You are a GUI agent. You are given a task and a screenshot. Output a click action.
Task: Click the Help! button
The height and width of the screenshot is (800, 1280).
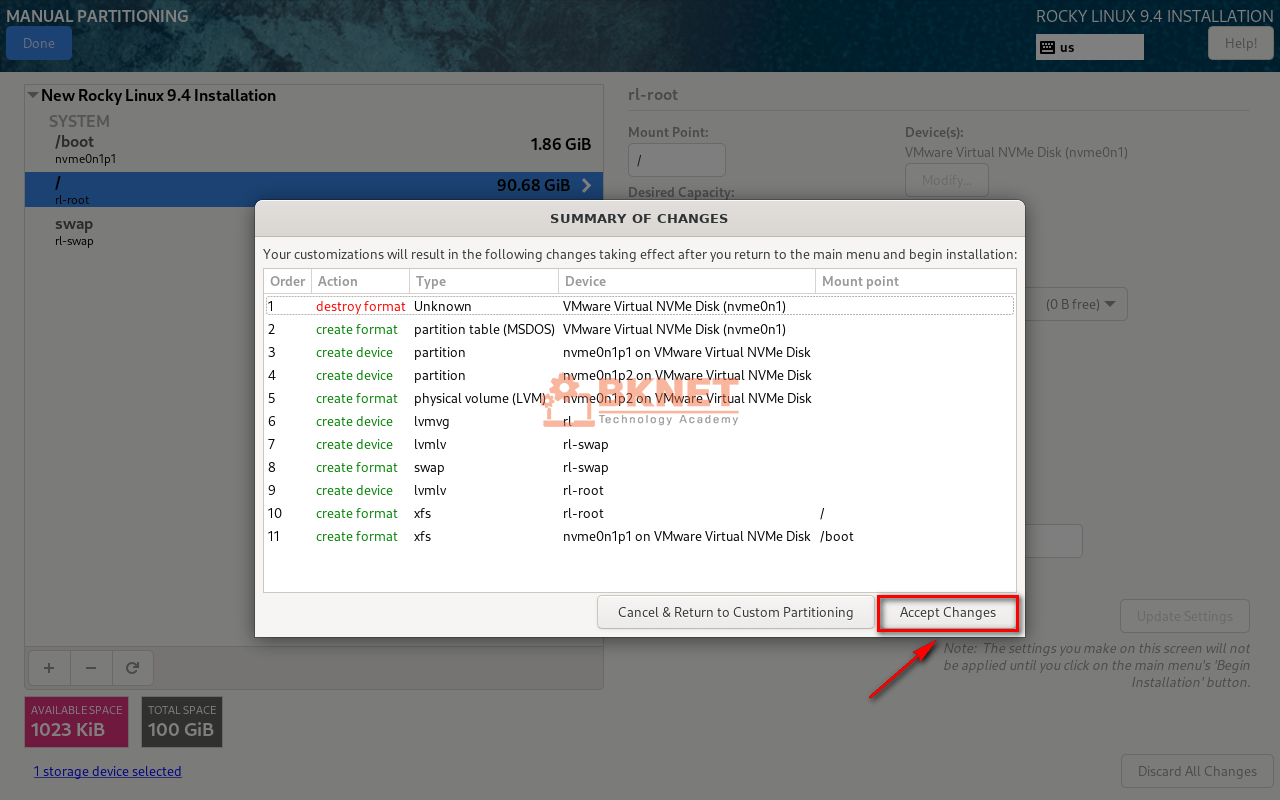click(1240, 43)
